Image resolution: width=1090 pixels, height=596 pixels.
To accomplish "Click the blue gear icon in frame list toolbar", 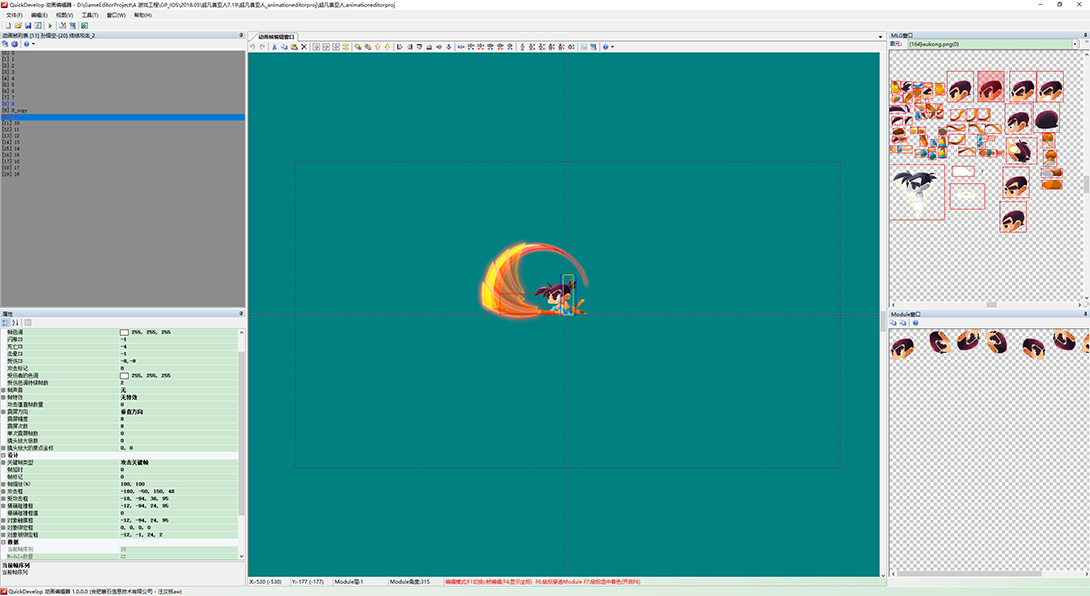I will [x=15, y=44].
